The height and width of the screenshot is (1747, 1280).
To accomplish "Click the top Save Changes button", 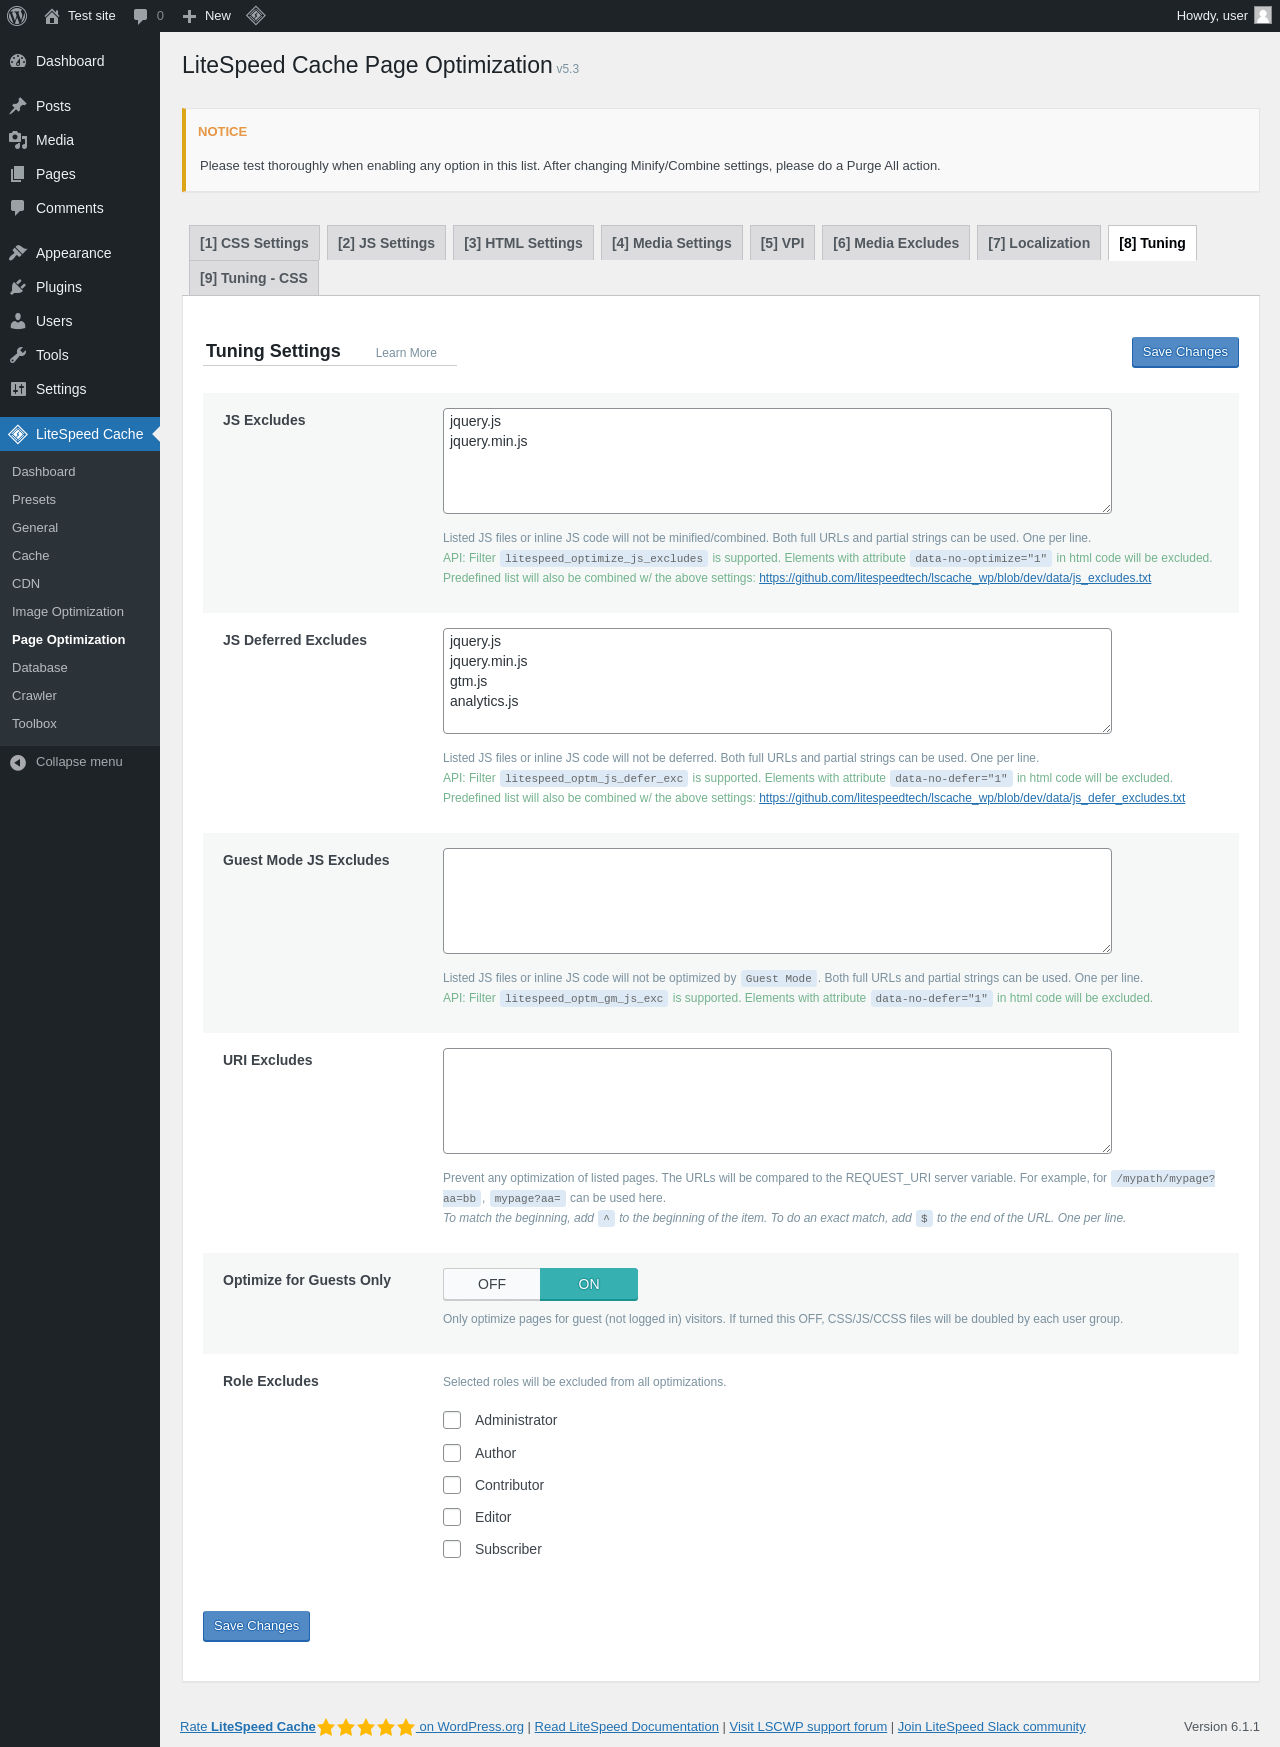I will [x=1185, y=352].
